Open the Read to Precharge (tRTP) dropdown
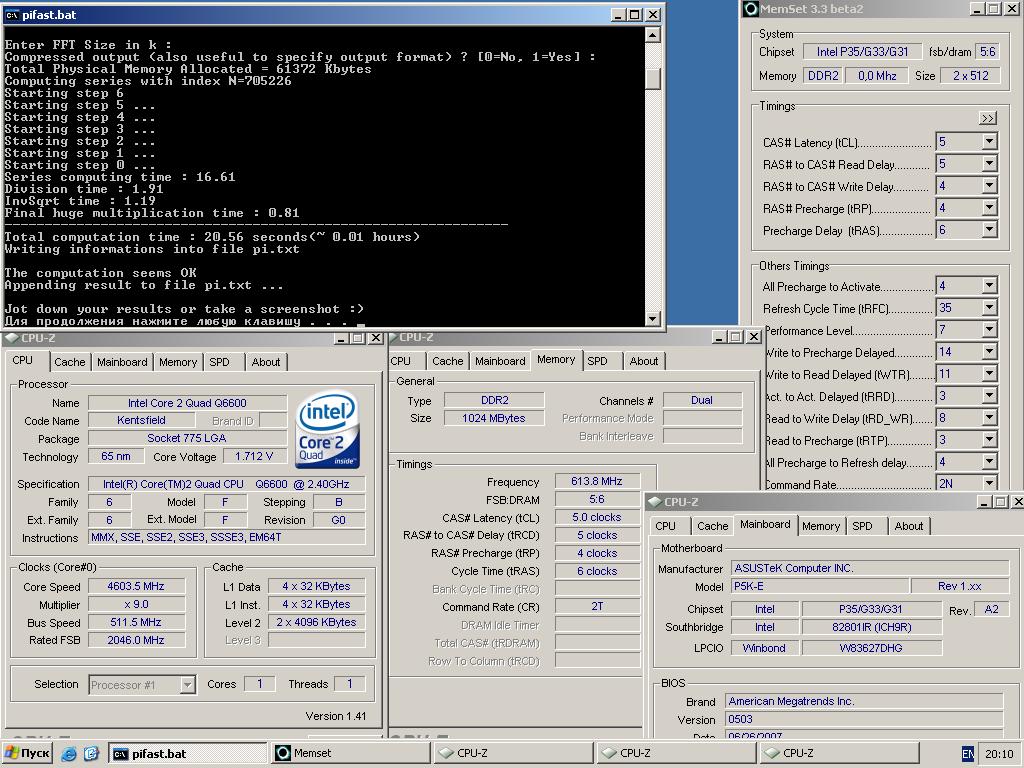The height and width of the screenshot is (768, 1024). tap(989, 440)
